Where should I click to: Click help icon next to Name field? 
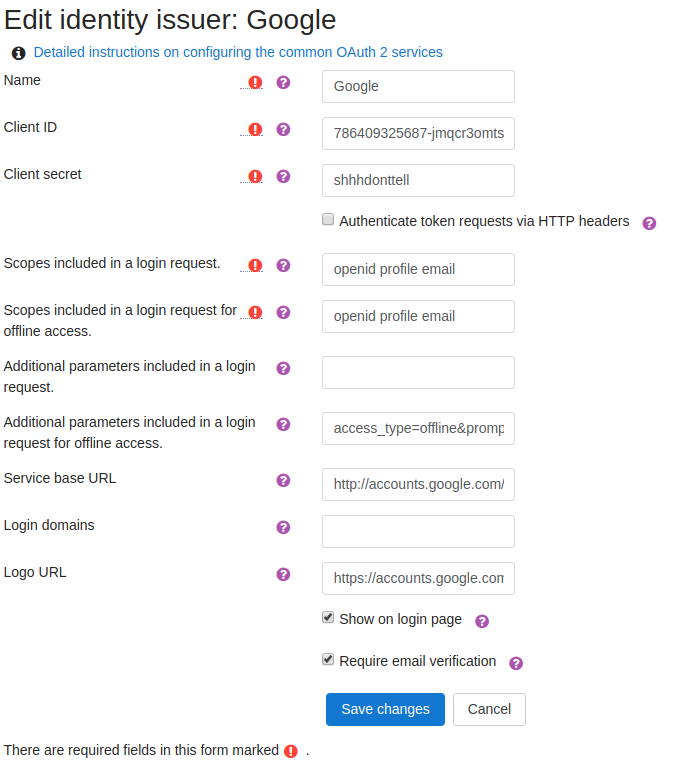[x=283, y=82]
